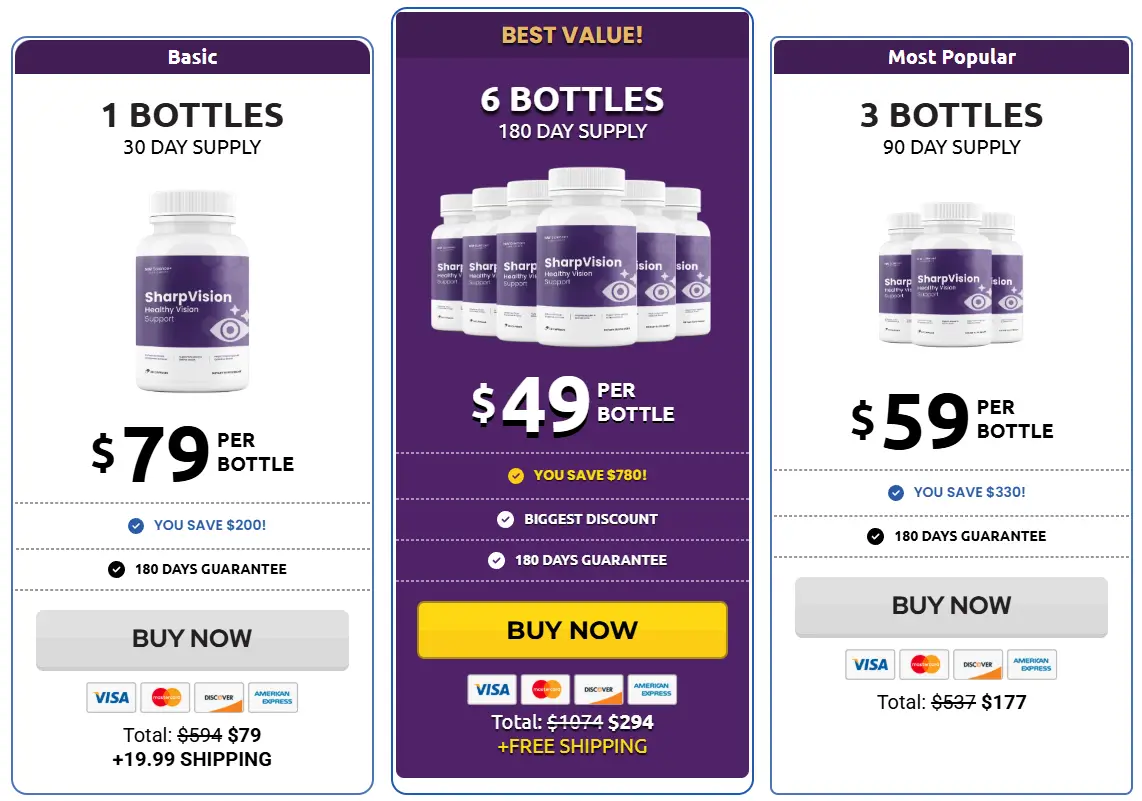The image size is (1142, 801).
Task: Click the Most Popular header label
Action: (951, 57)
